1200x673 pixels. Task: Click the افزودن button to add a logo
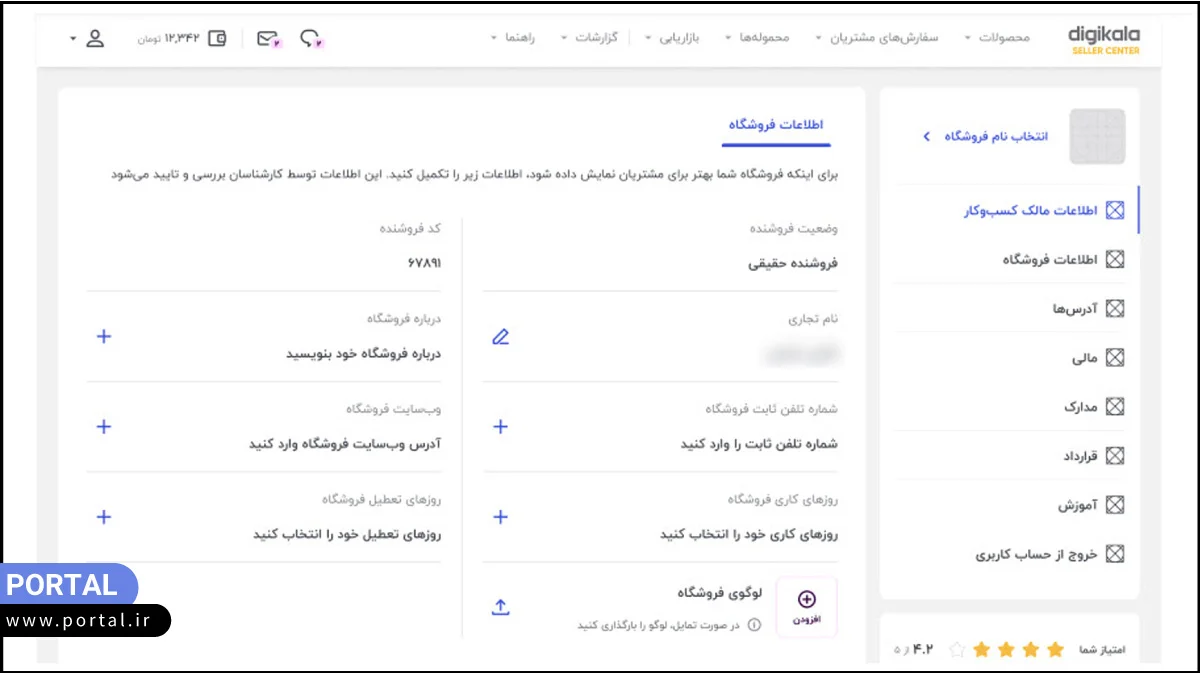pyautogui.click(x=806, y=606)
